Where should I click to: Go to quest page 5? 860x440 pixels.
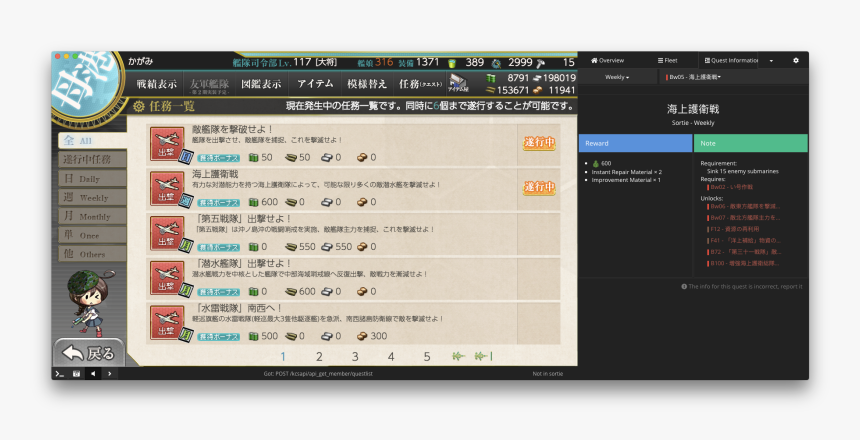[427, 357]
